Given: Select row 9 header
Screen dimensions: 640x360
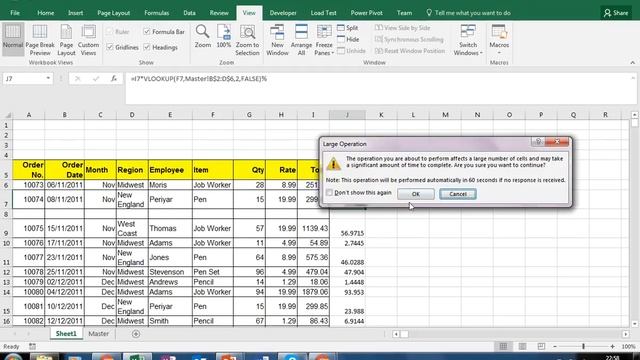Looking at the screenshot, I should pyautogui.click(x=6, y=228).
